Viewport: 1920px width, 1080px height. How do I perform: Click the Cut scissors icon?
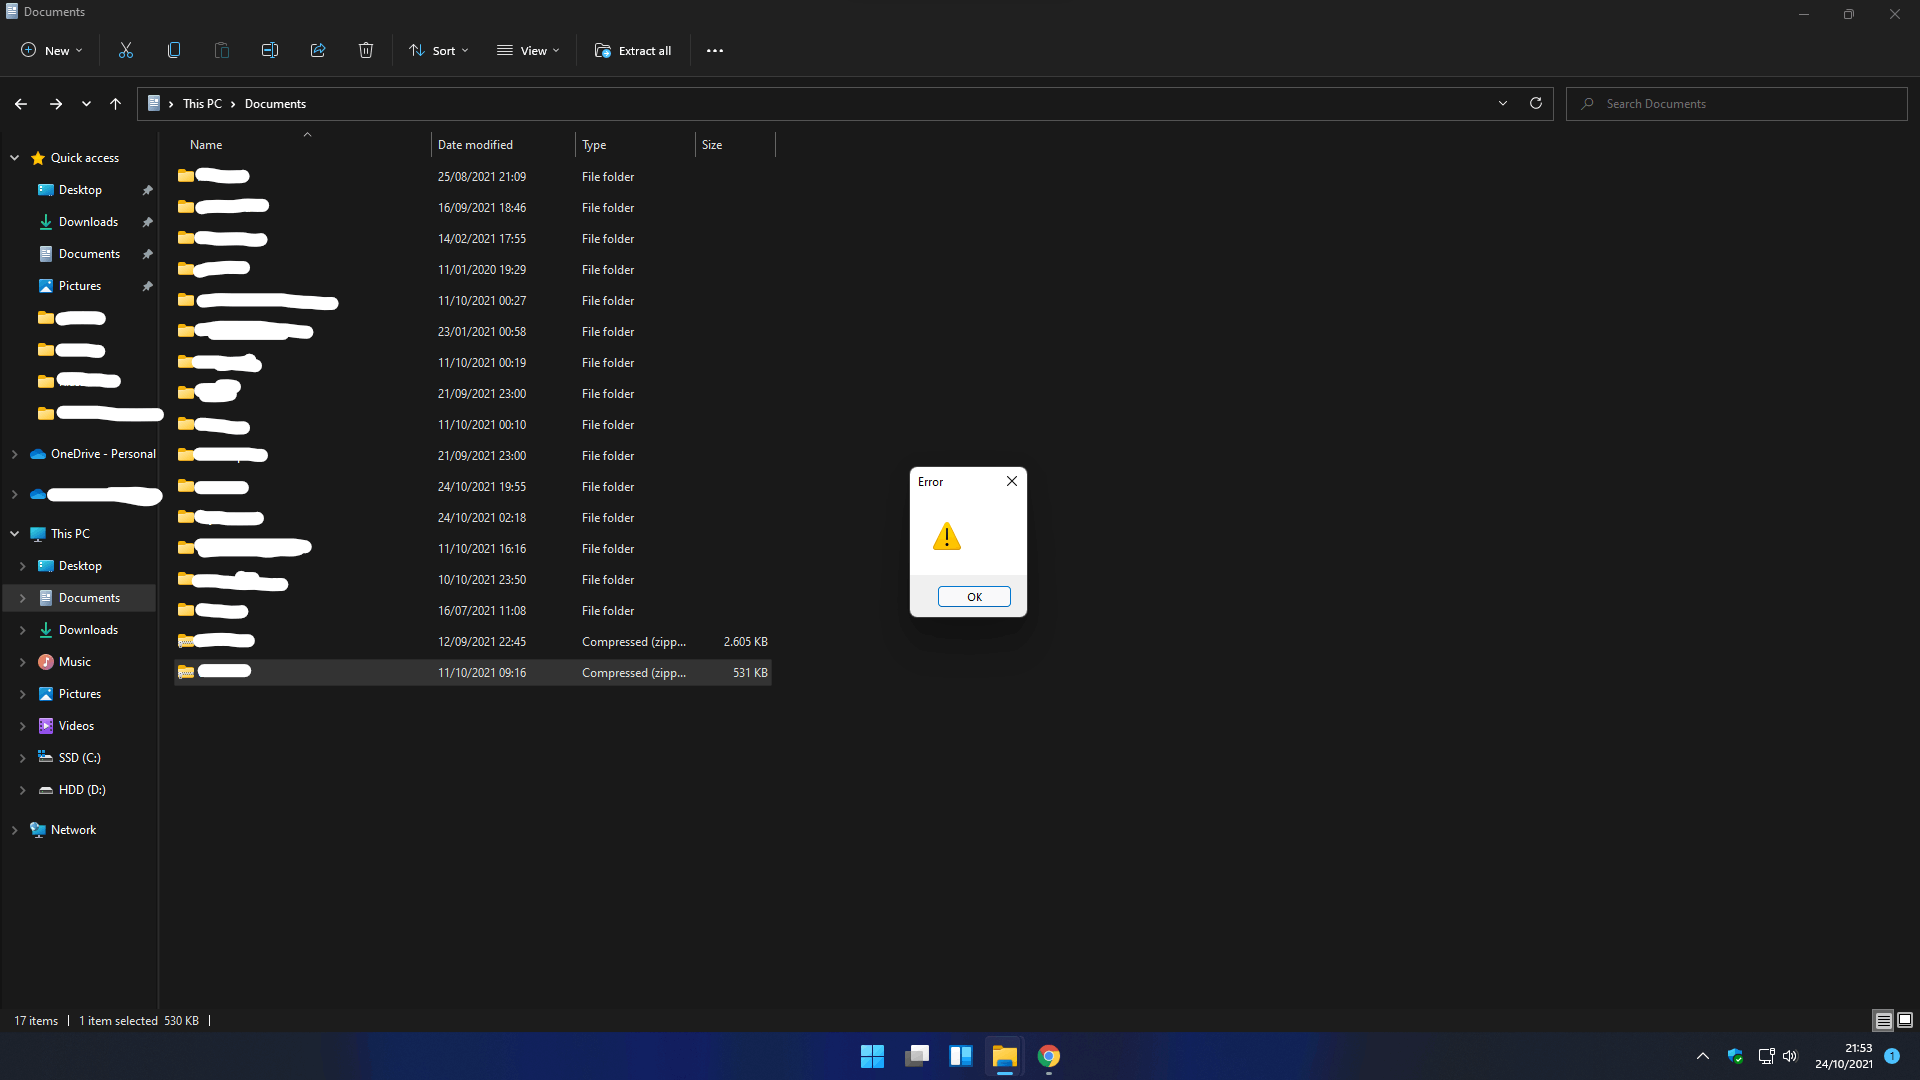click(126, 50)
